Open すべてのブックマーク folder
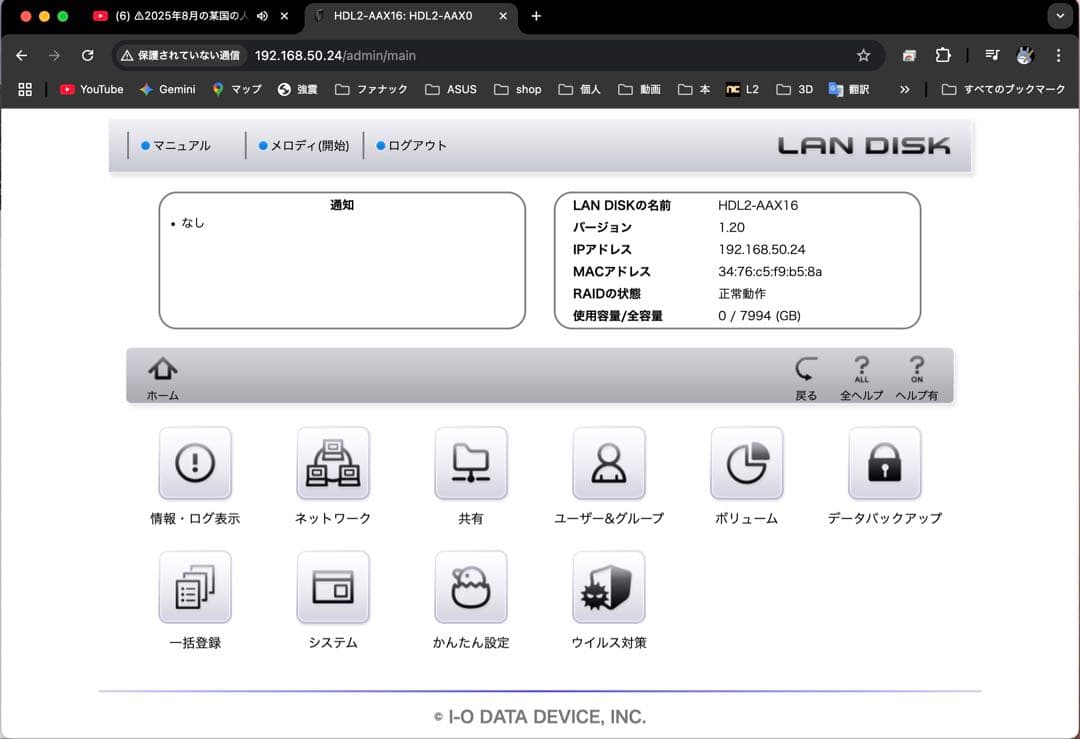The height and width of the screenshot is (739, 1080). 1004,89
